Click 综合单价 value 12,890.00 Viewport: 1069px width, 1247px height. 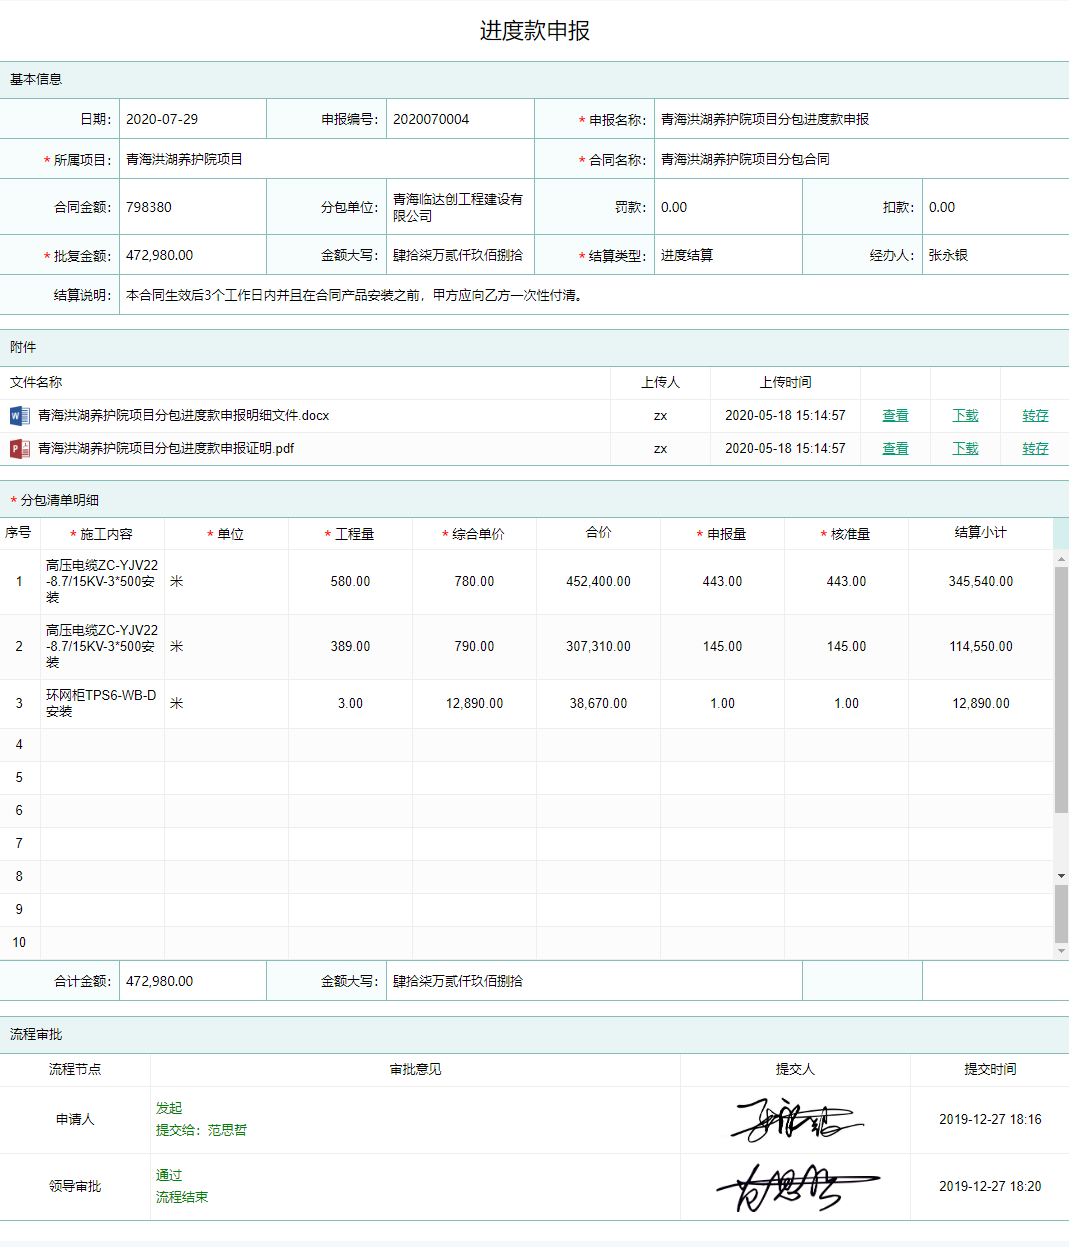tap(474, 703)
